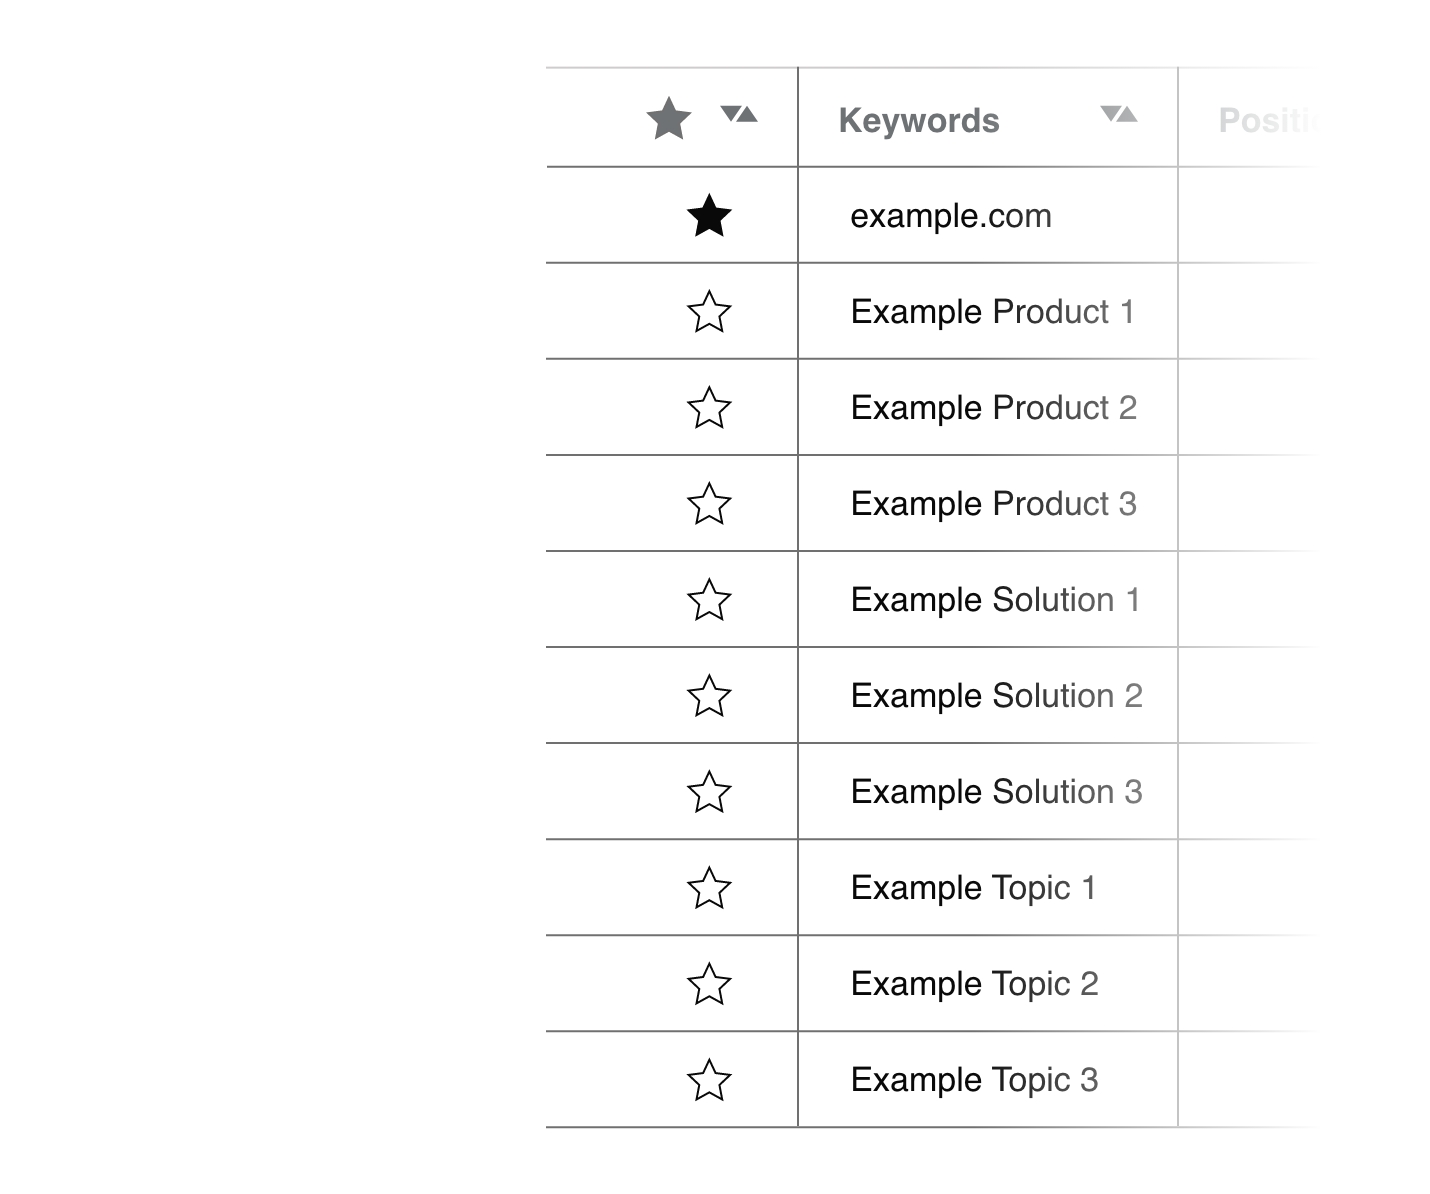The image size is (1430, 1194).
Task: Click the Keywords column header
Action: click(x=919, y=120)
